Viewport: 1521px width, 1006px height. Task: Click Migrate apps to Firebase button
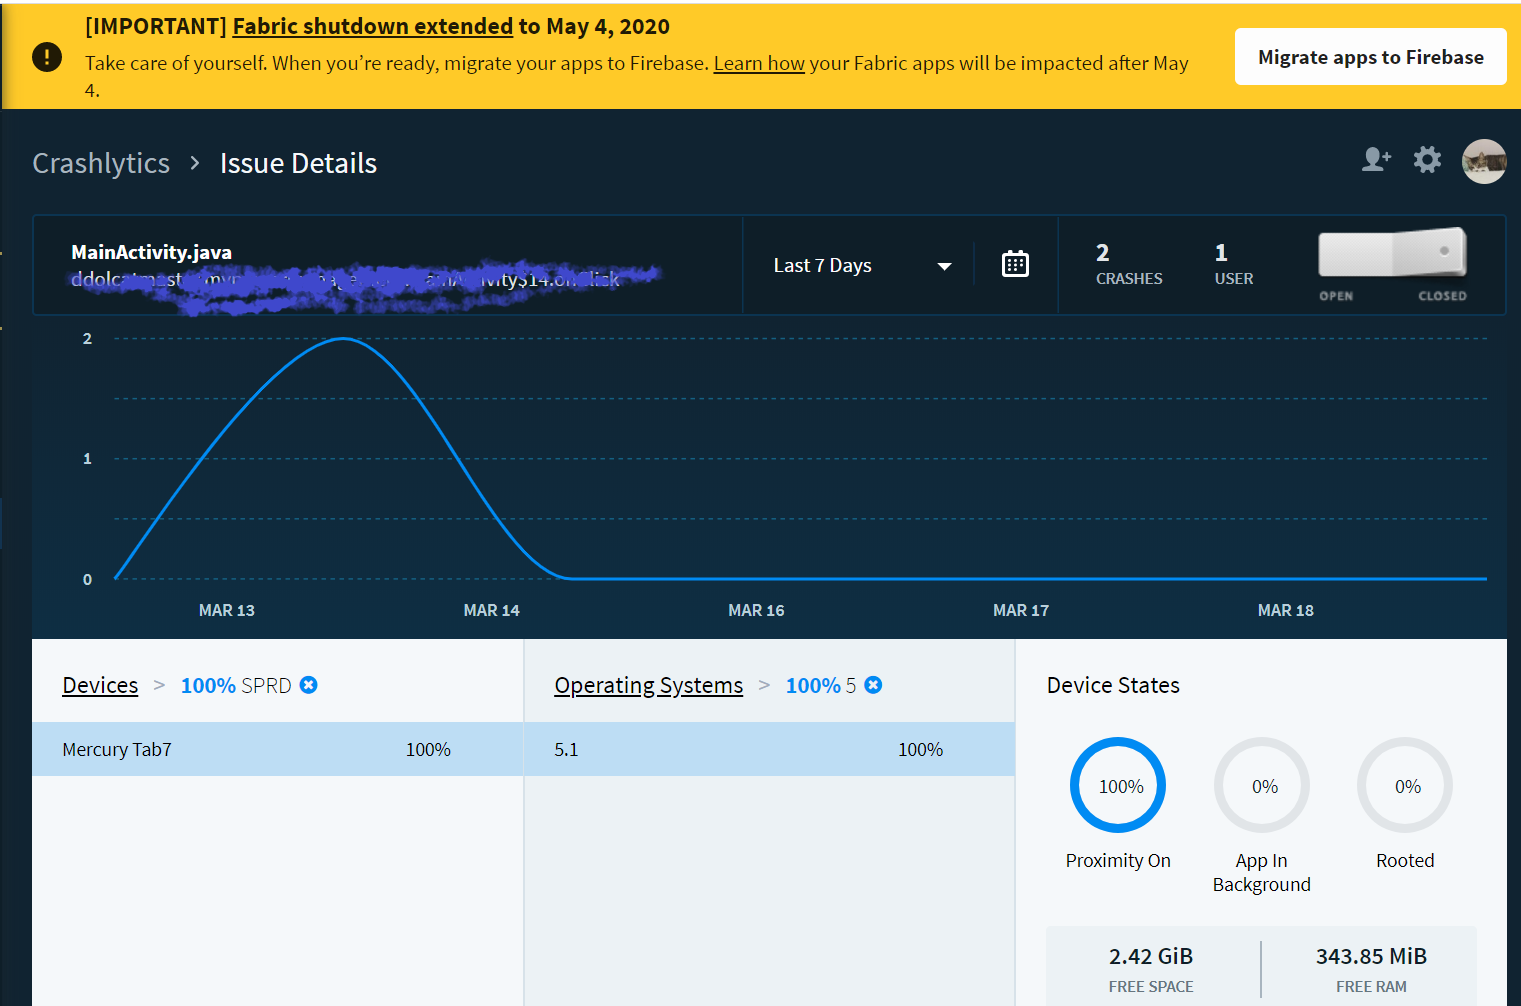coord(1370,57)
